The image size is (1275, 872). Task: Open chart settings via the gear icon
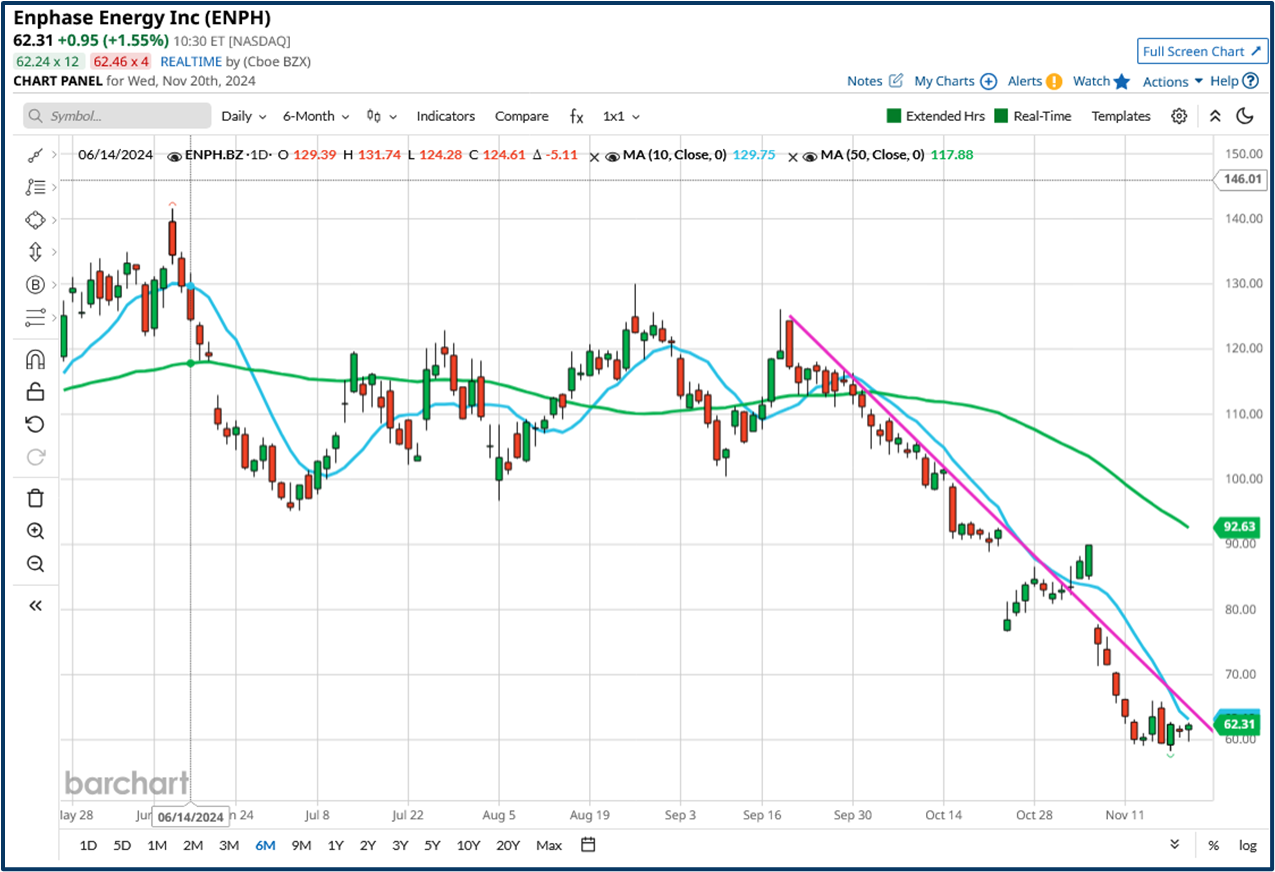point(1179,116)
